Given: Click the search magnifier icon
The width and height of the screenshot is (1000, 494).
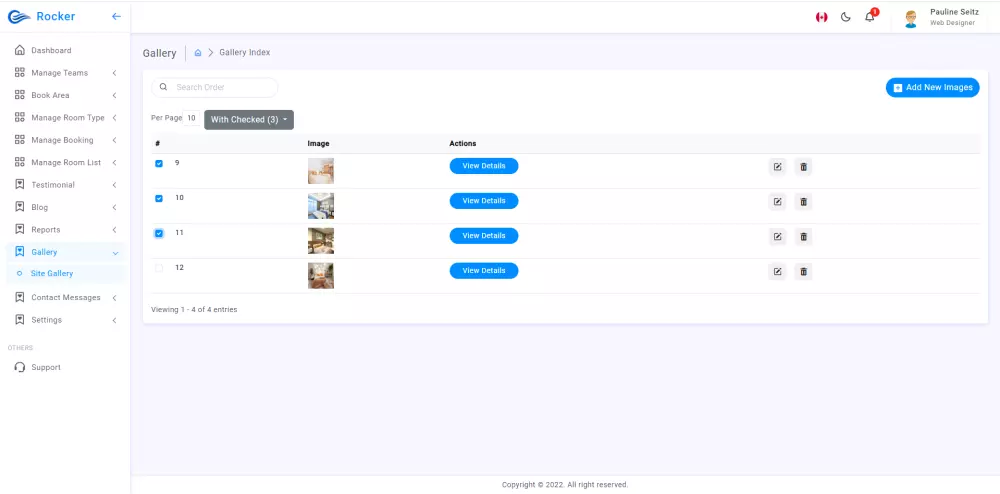Looking at the screenshot, I should [163, 87].
